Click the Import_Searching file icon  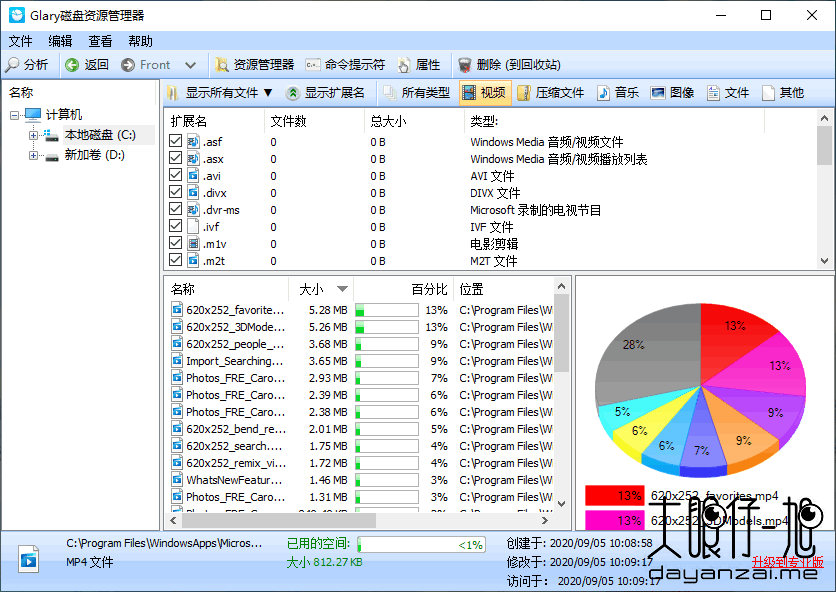point(177,361)
